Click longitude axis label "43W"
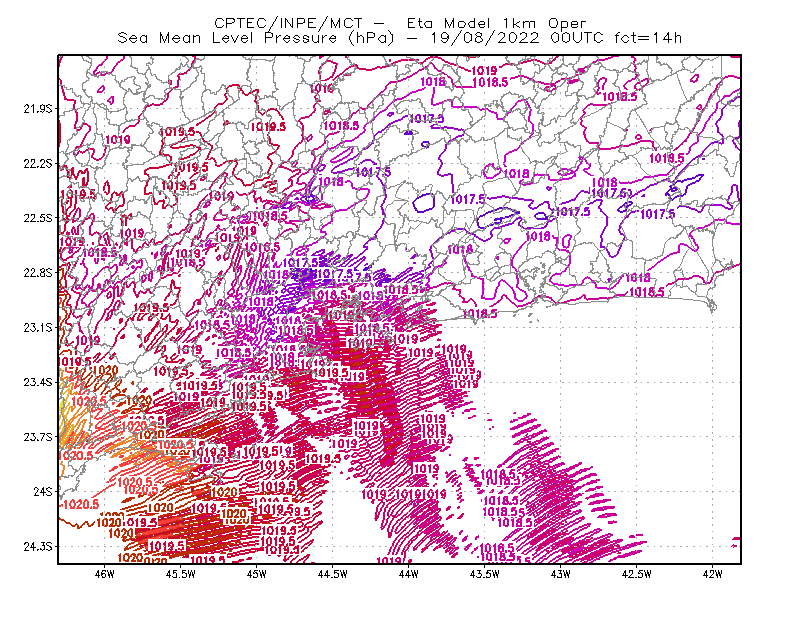 (x=561, y=574)
